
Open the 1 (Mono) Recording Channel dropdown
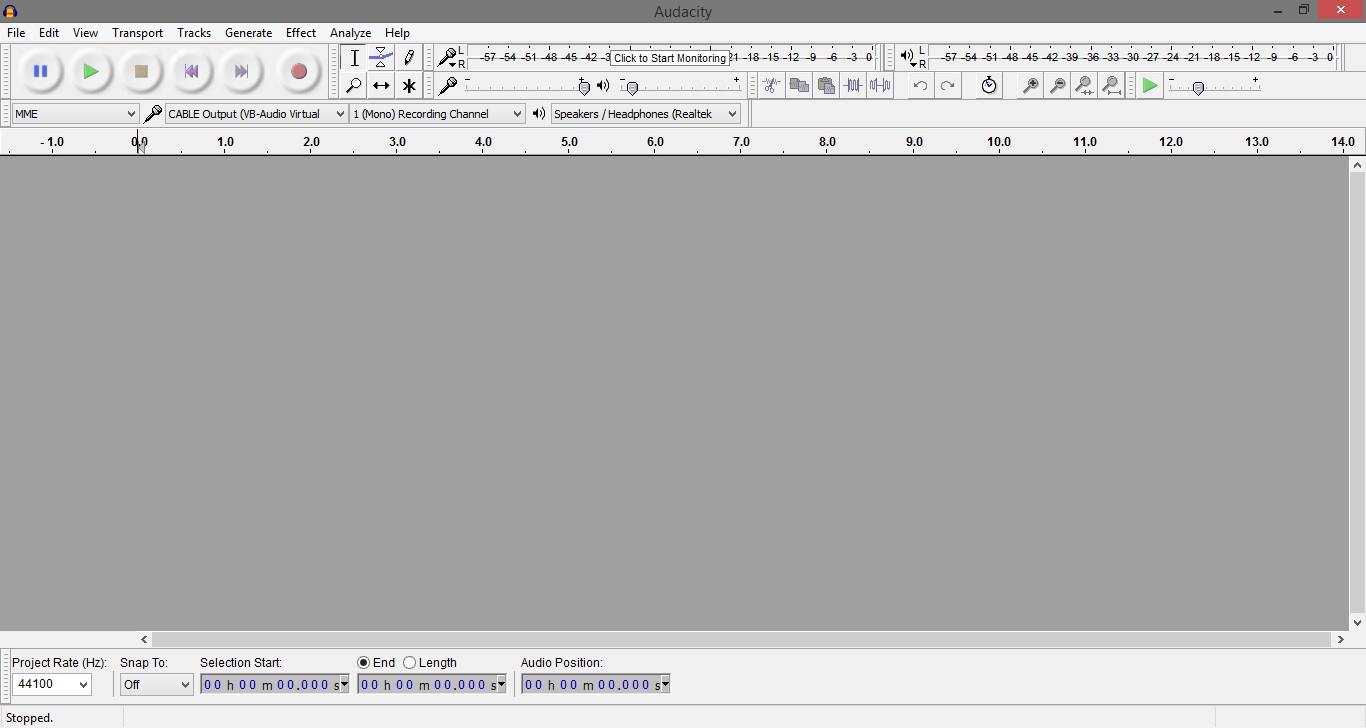(x=437, y=114)
